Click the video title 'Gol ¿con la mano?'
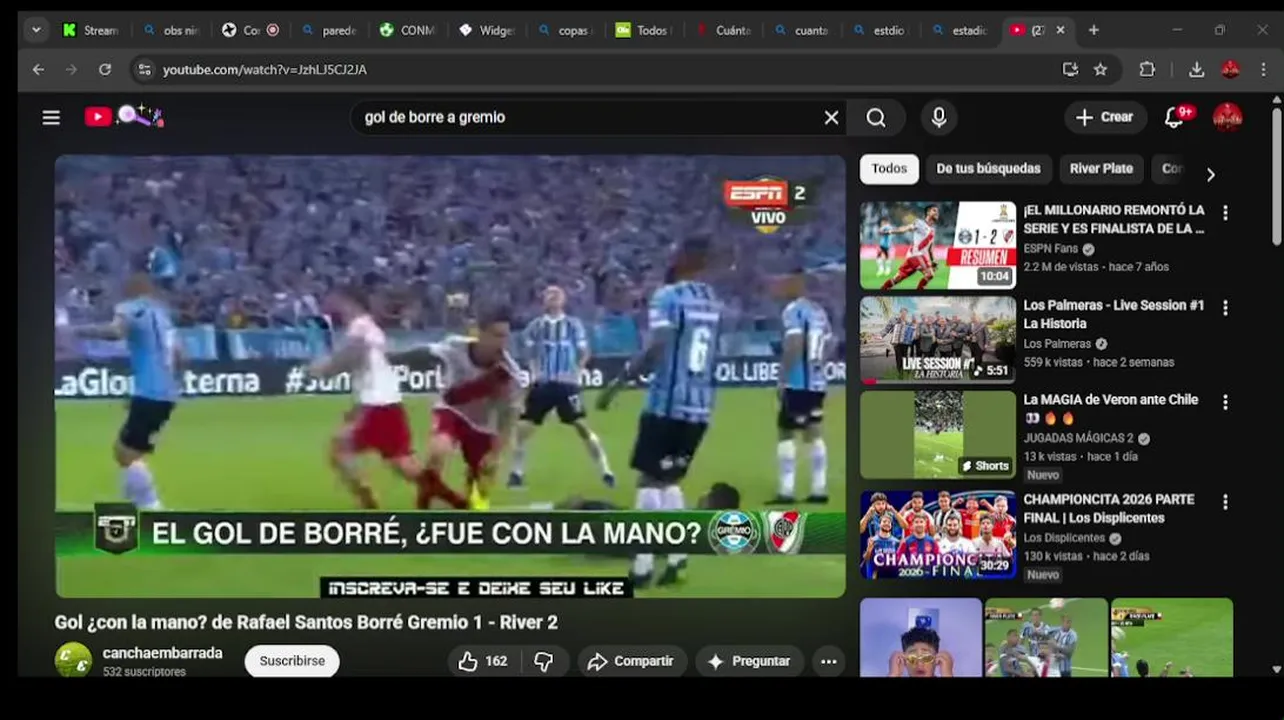1284x720 pixels. [x=306, y=622]
